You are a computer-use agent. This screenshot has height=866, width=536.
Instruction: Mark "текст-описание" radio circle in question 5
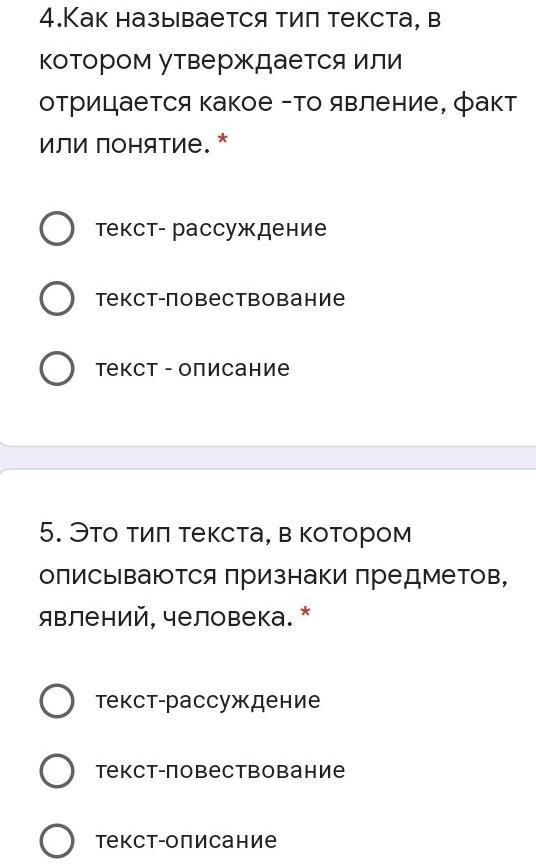pyautogui.click(x=57, y=841)
